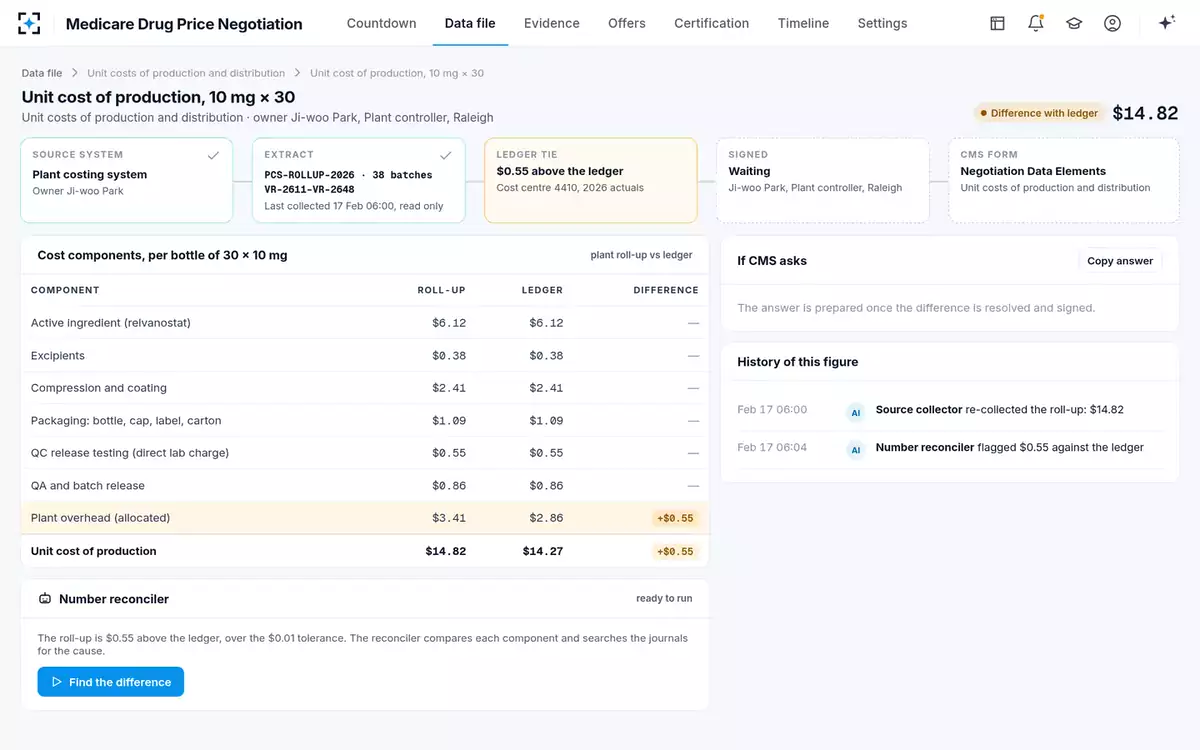Click the app logo icon

tap(30, 23)
